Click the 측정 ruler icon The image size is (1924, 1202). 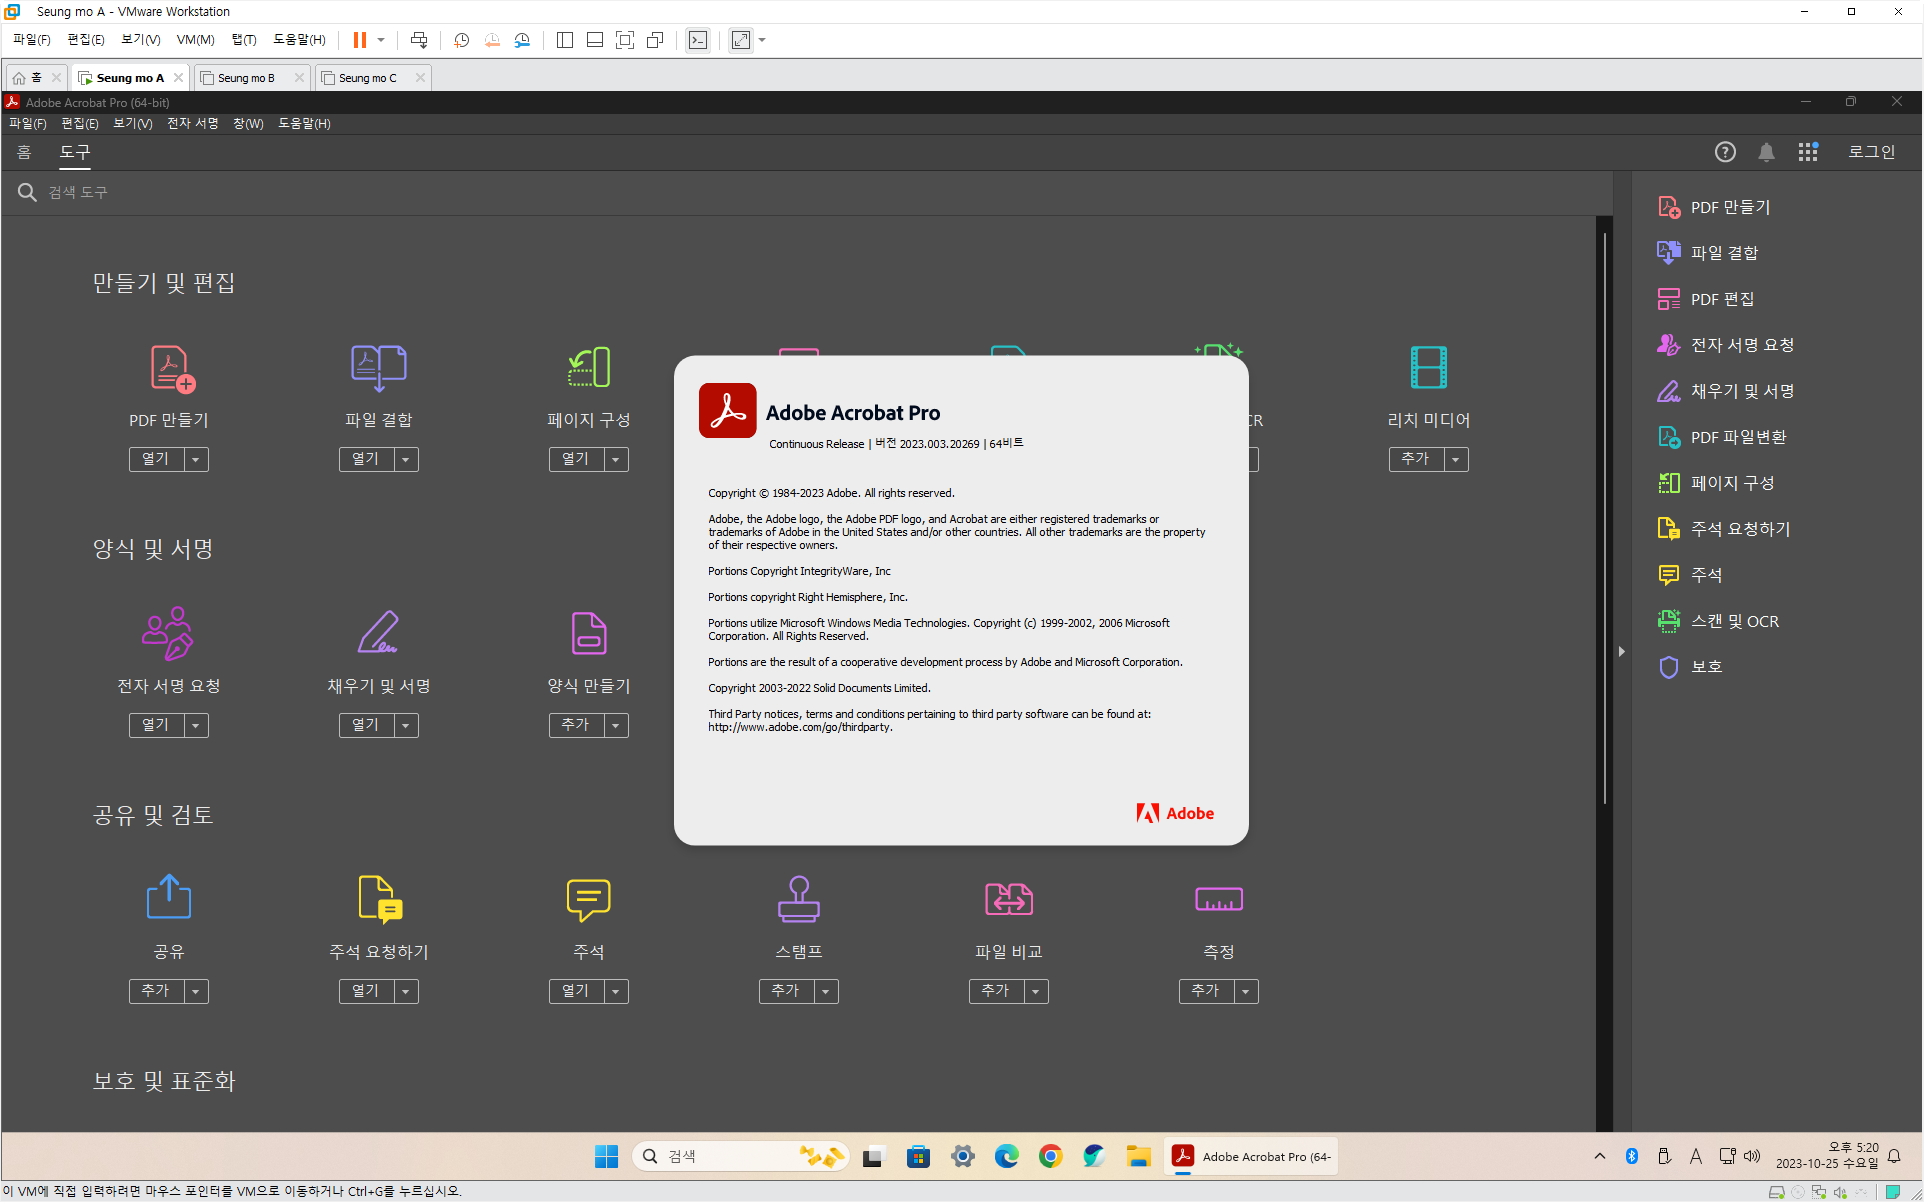tap(1218, 899)
